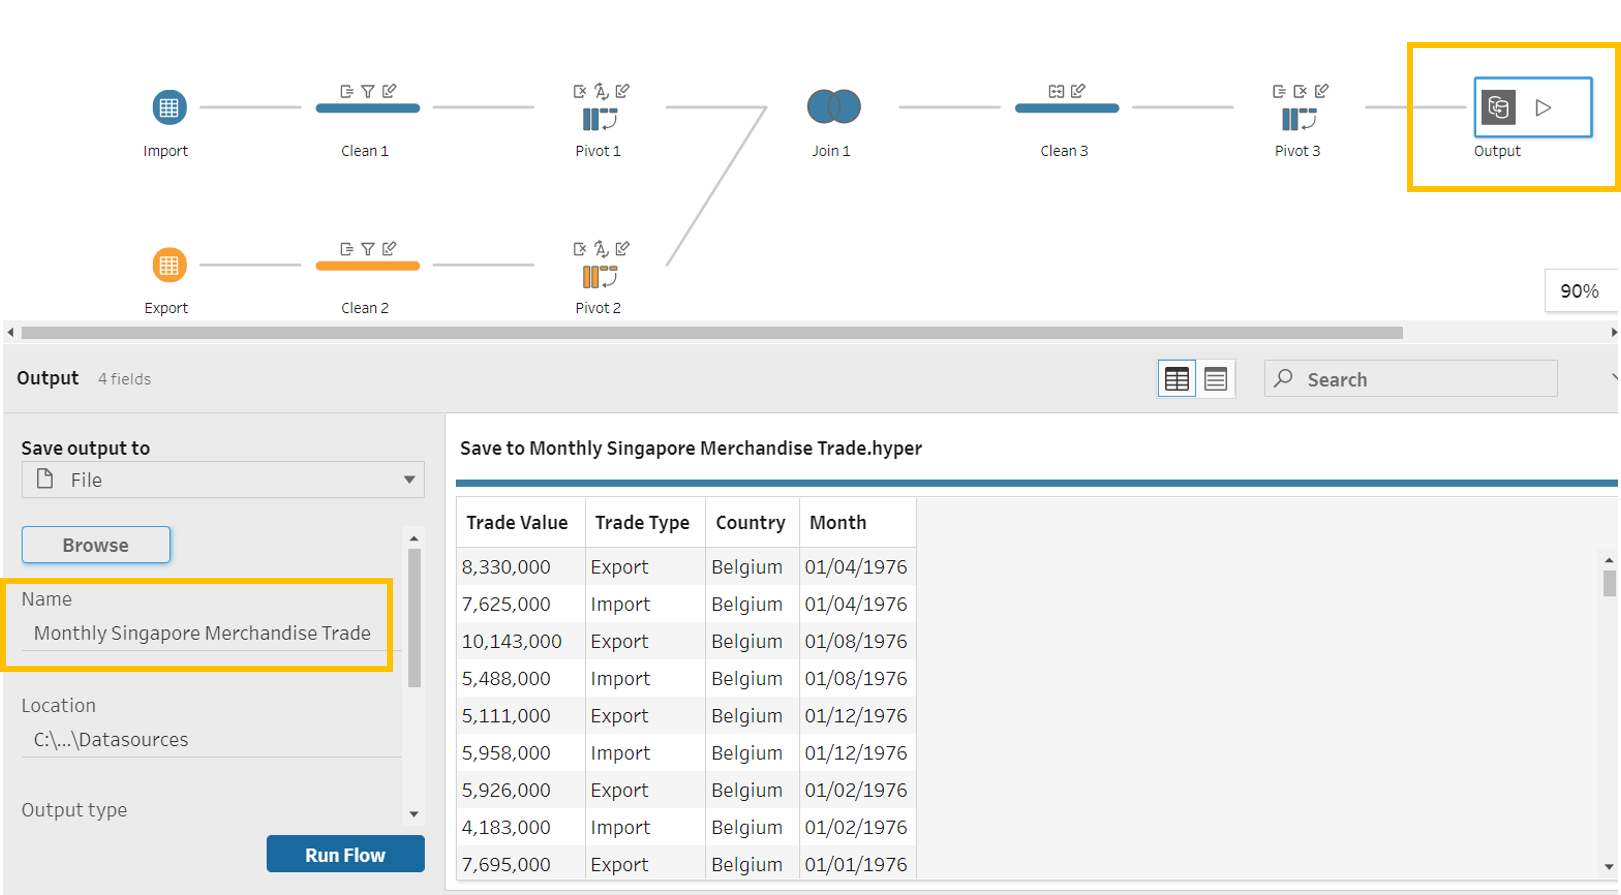This screenshot has width=1621, height=895.
Task: Open the Save output to dropdown
Action: point(223,480)
